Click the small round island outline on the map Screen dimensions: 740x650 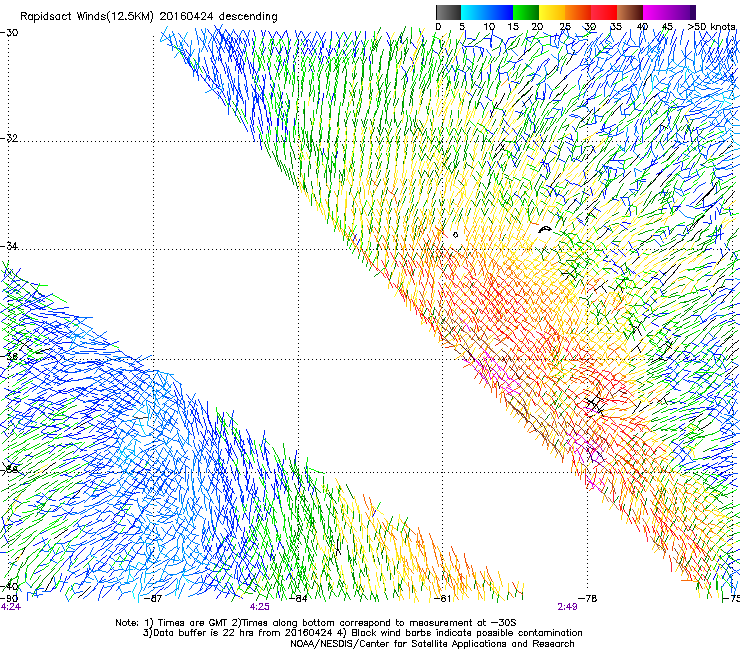[455, 235]
